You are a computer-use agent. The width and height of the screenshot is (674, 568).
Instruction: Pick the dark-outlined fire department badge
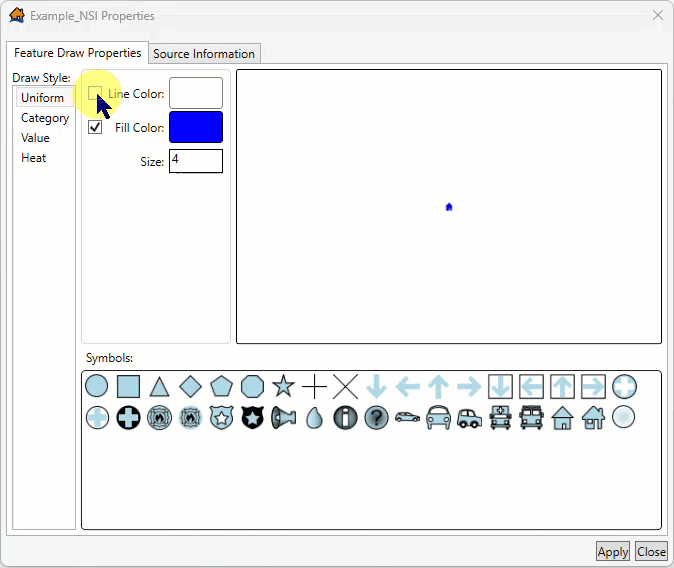tap(159, 418)
